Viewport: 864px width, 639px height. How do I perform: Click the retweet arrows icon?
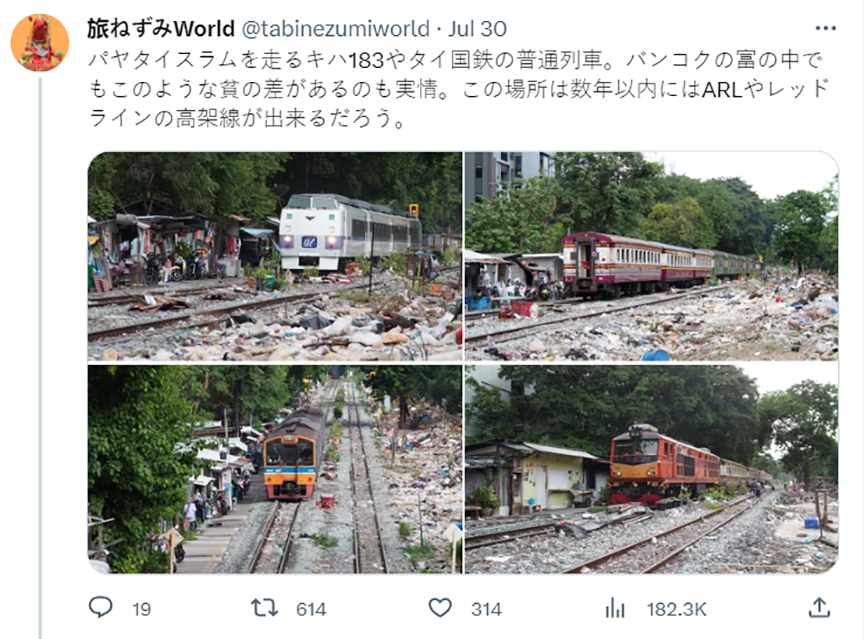click(x=264, y=608)
